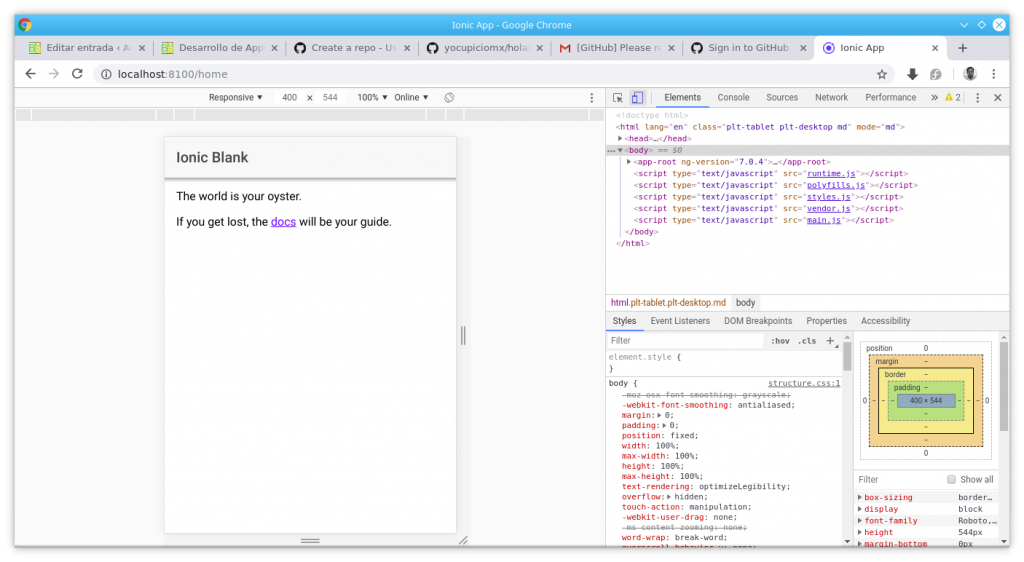This screenshot has width=1024, height=562.
Task: Expand the app-root element node
Action: point(629,162)
